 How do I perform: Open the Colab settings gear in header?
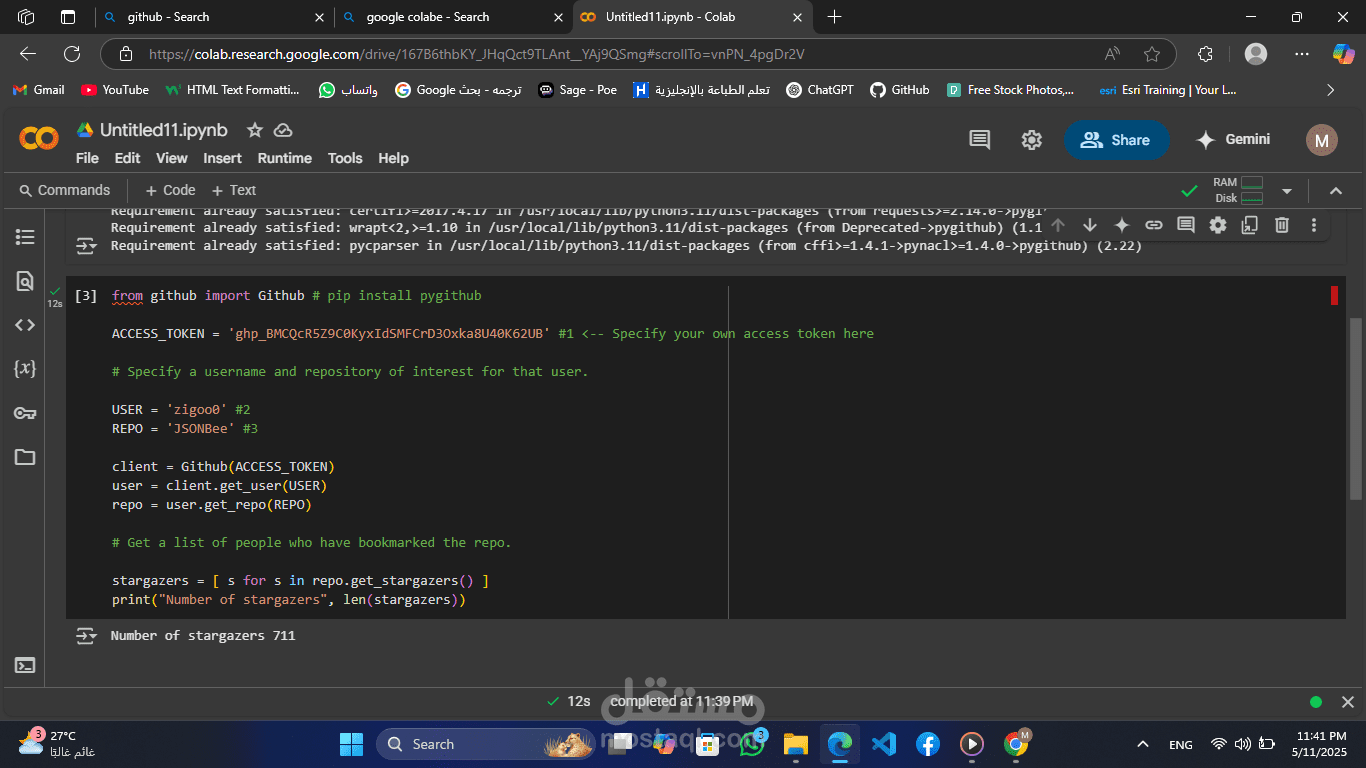1032,140
